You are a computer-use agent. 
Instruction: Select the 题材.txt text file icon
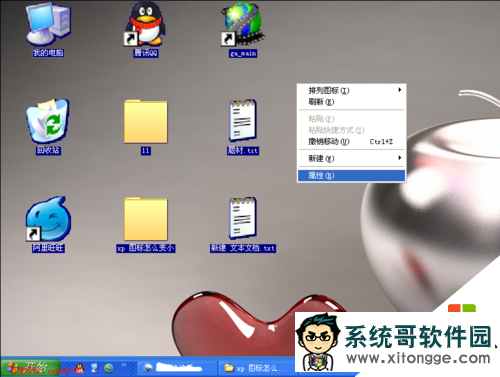coord(243,120)
